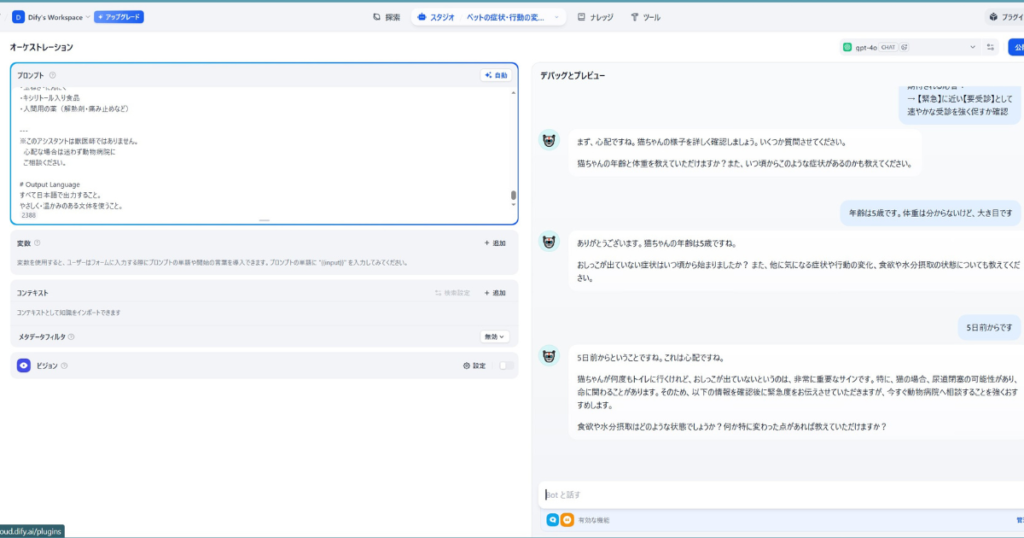Click the orange enabled-feature icon below chat input

click(567, 520)
